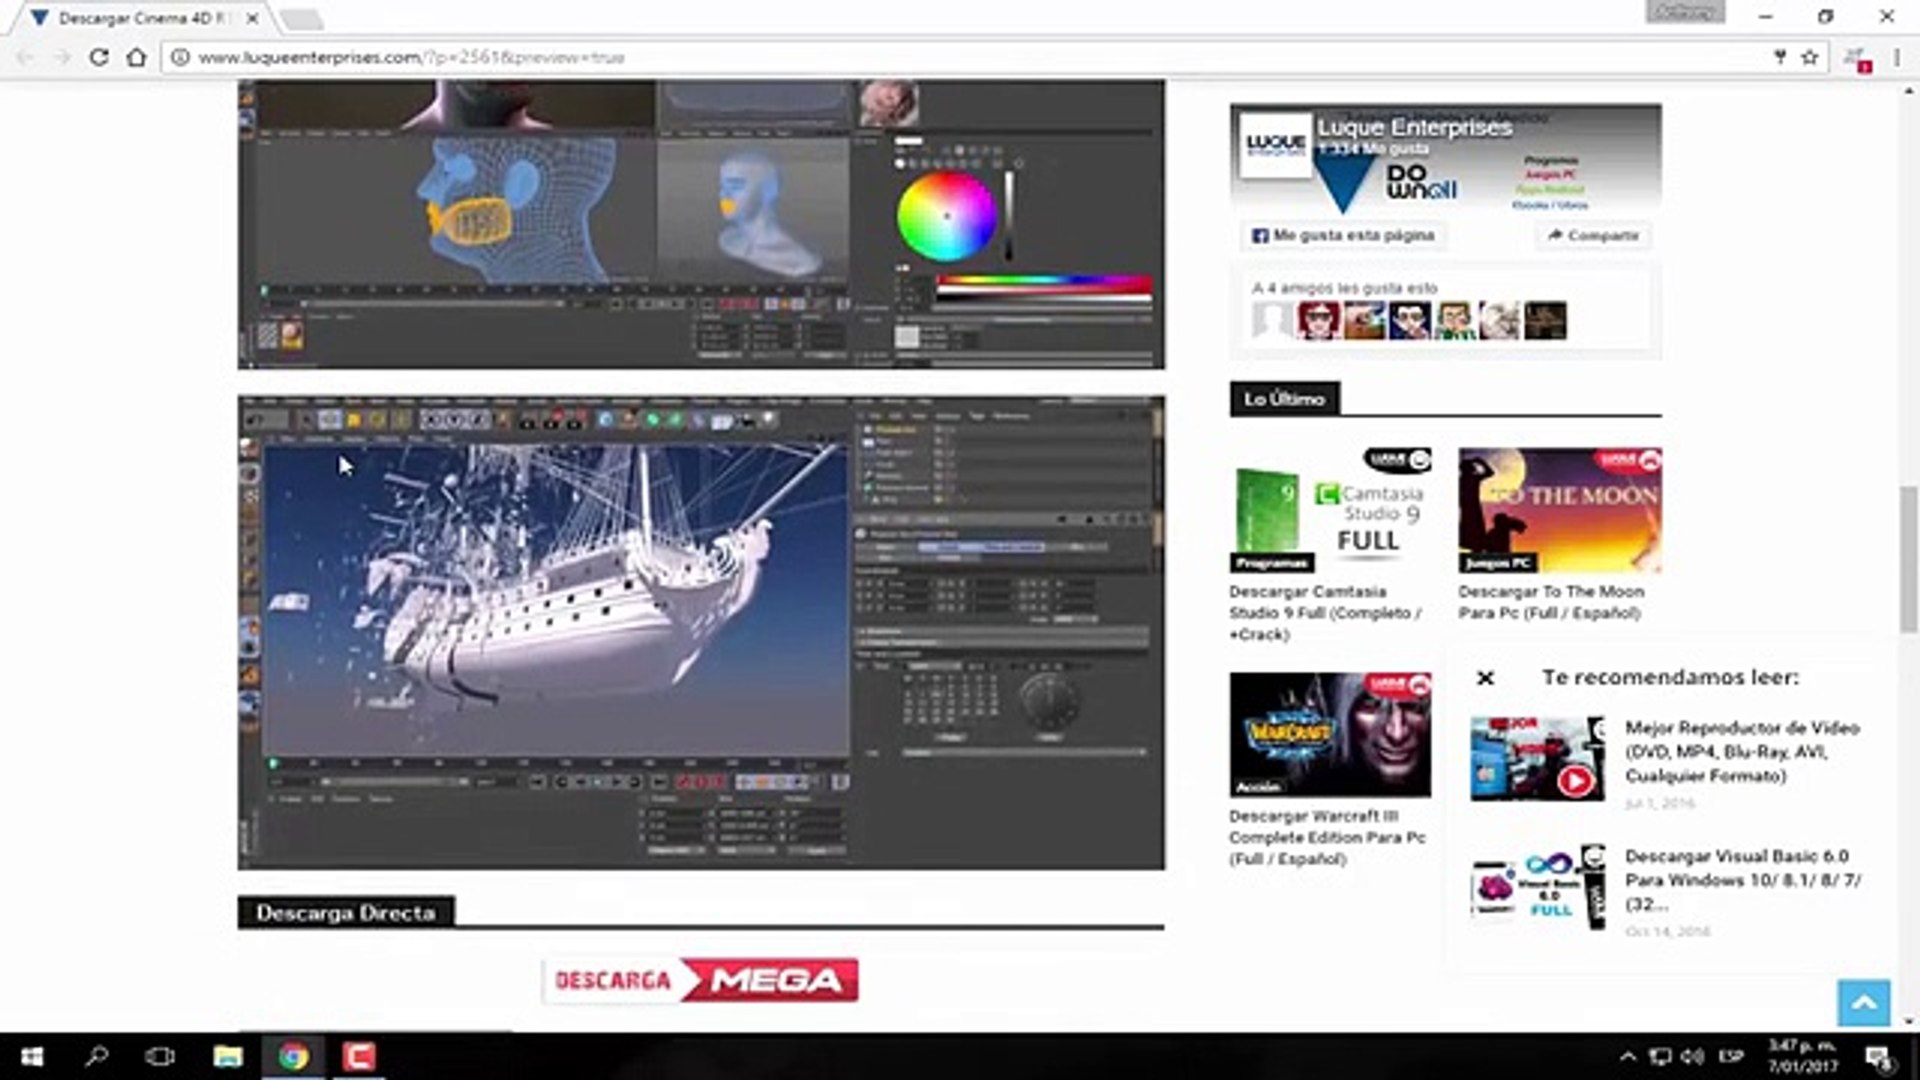The width and height of the screenshot is (1920, 1080).
Task: Open the Chrome profile button in the title bar
Action: point(1685,12)
